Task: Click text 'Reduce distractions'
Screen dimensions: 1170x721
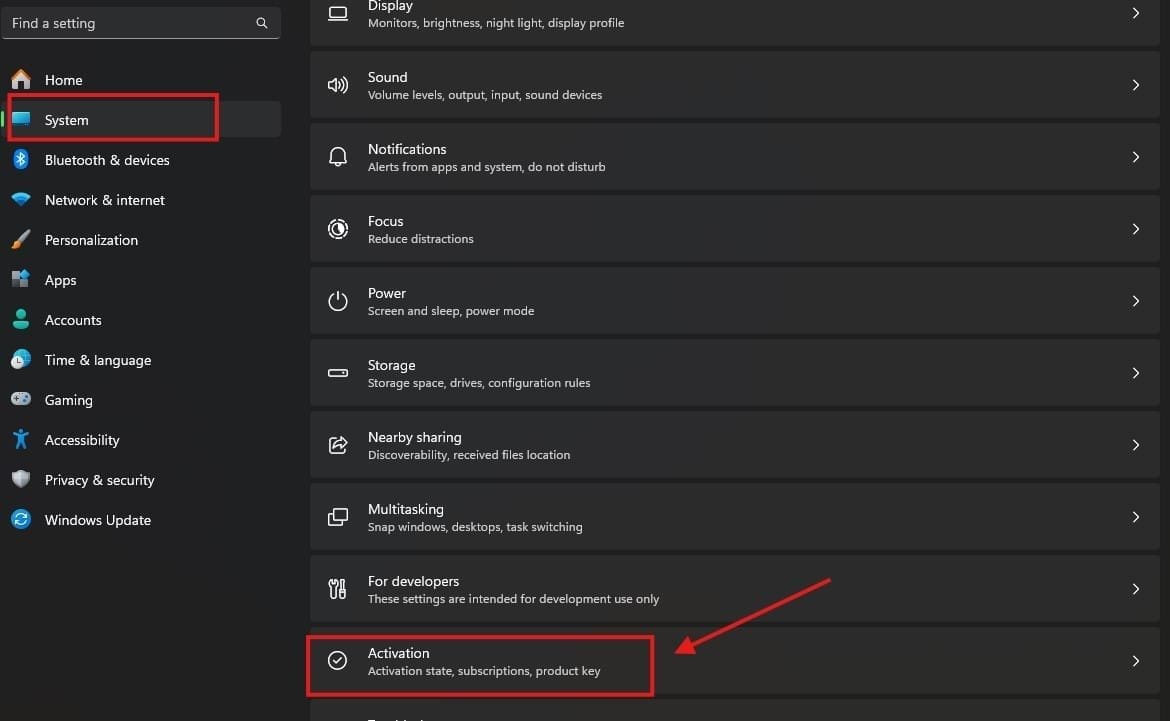Action: 420,239
